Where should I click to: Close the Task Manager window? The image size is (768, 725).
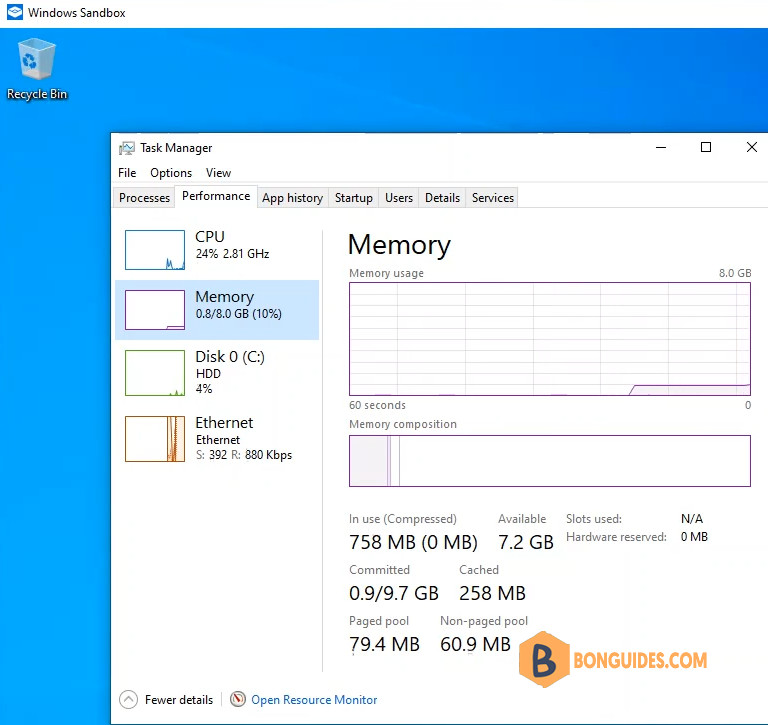tap(751, 147)
